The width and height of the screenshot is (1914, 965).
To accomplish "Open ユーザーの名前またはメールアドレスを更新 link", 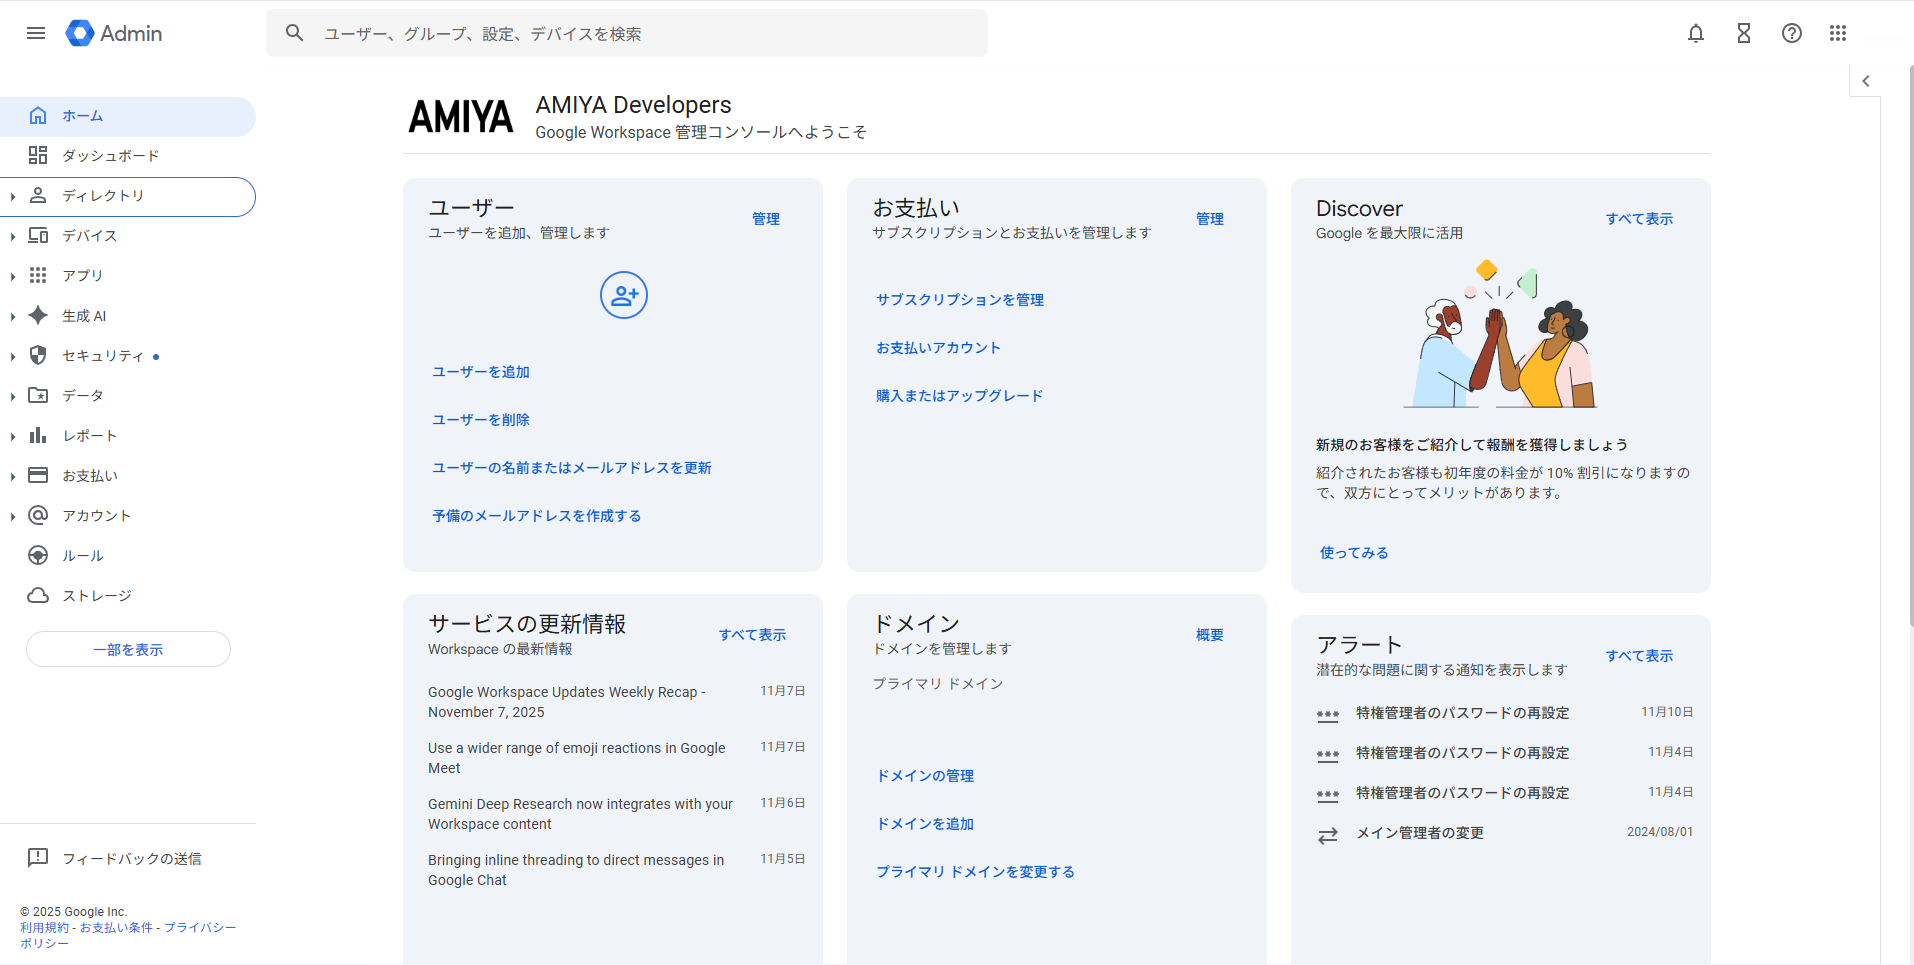I will click(572, 468).
